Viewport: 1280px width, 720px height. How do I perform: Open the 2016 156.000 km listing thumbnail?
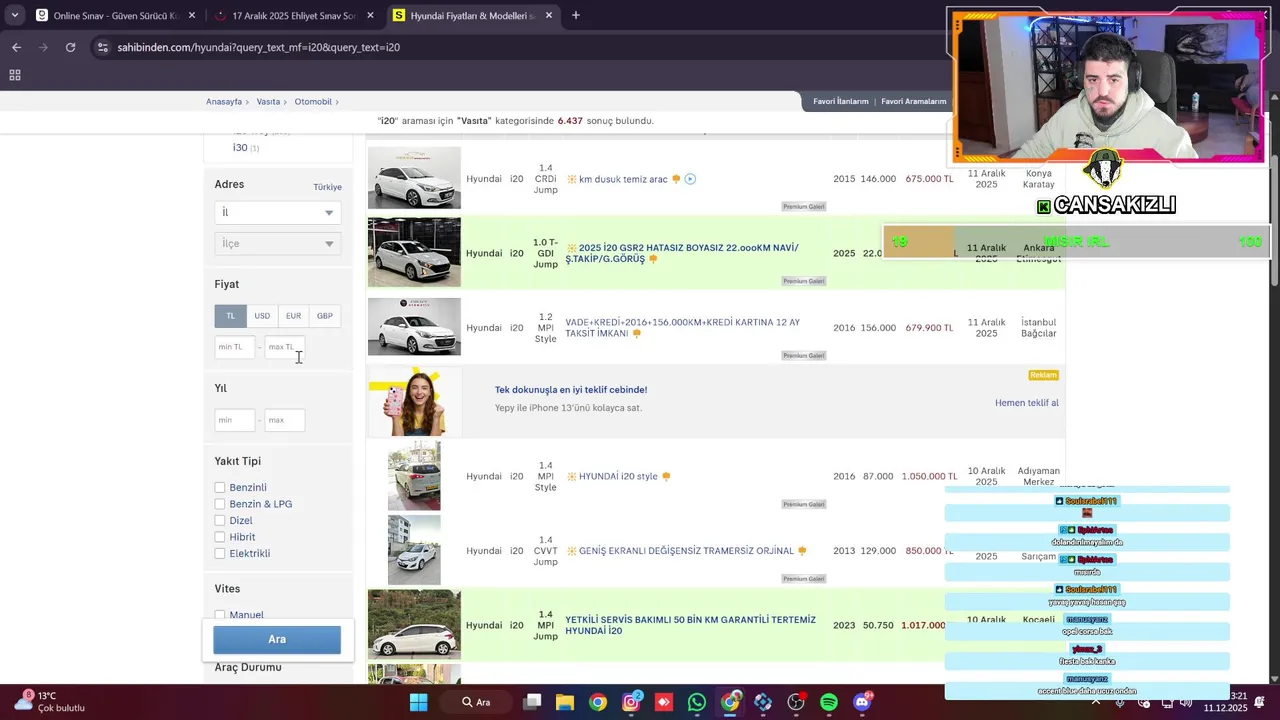coord(414,327)
